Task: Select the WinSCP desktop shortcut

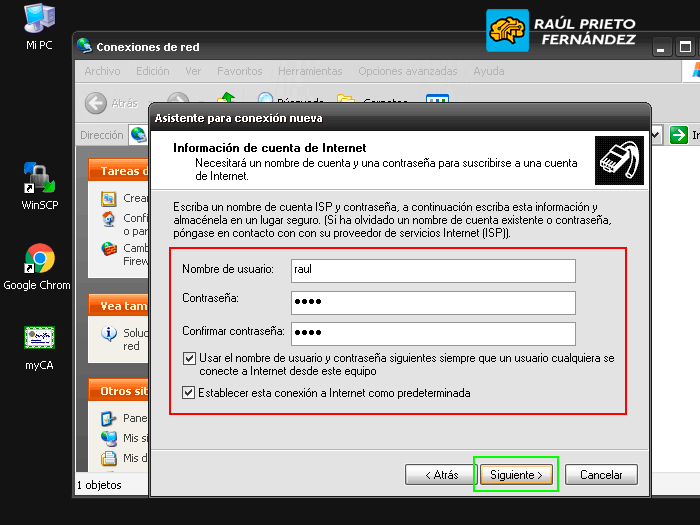Action: pyautogui.click(x=39, y=179)
